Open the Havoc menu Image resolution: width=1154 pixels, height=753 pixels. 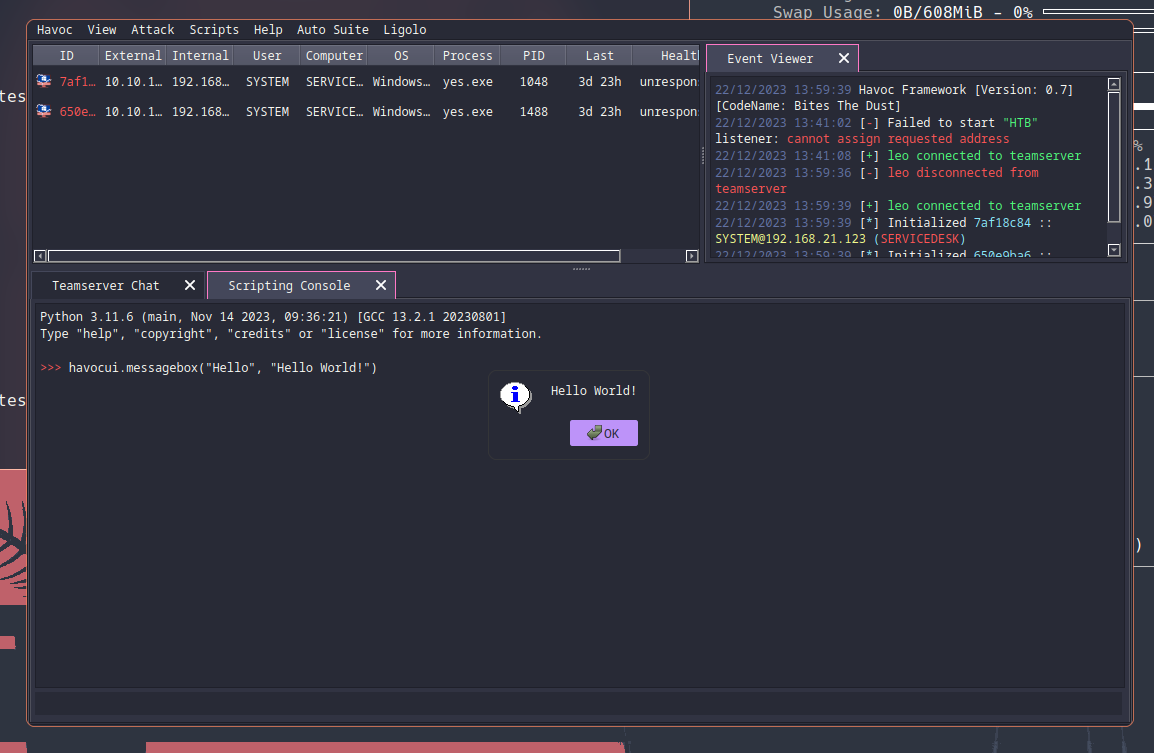(x=55, y=30)
